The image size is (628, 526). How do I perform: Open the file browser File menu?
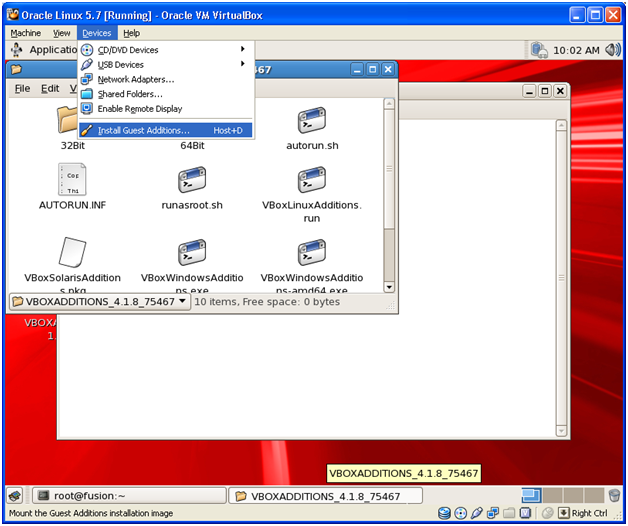[x=22, y=88]
